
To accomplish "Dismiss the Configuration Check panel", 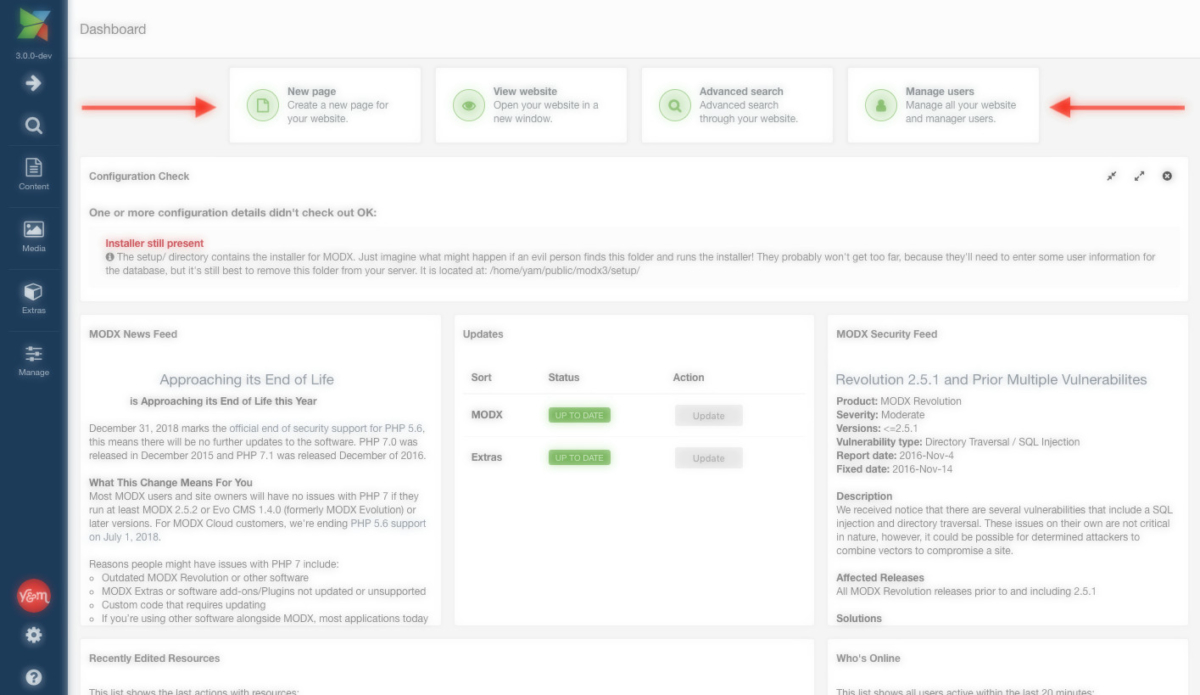I will click(1166, 176).
